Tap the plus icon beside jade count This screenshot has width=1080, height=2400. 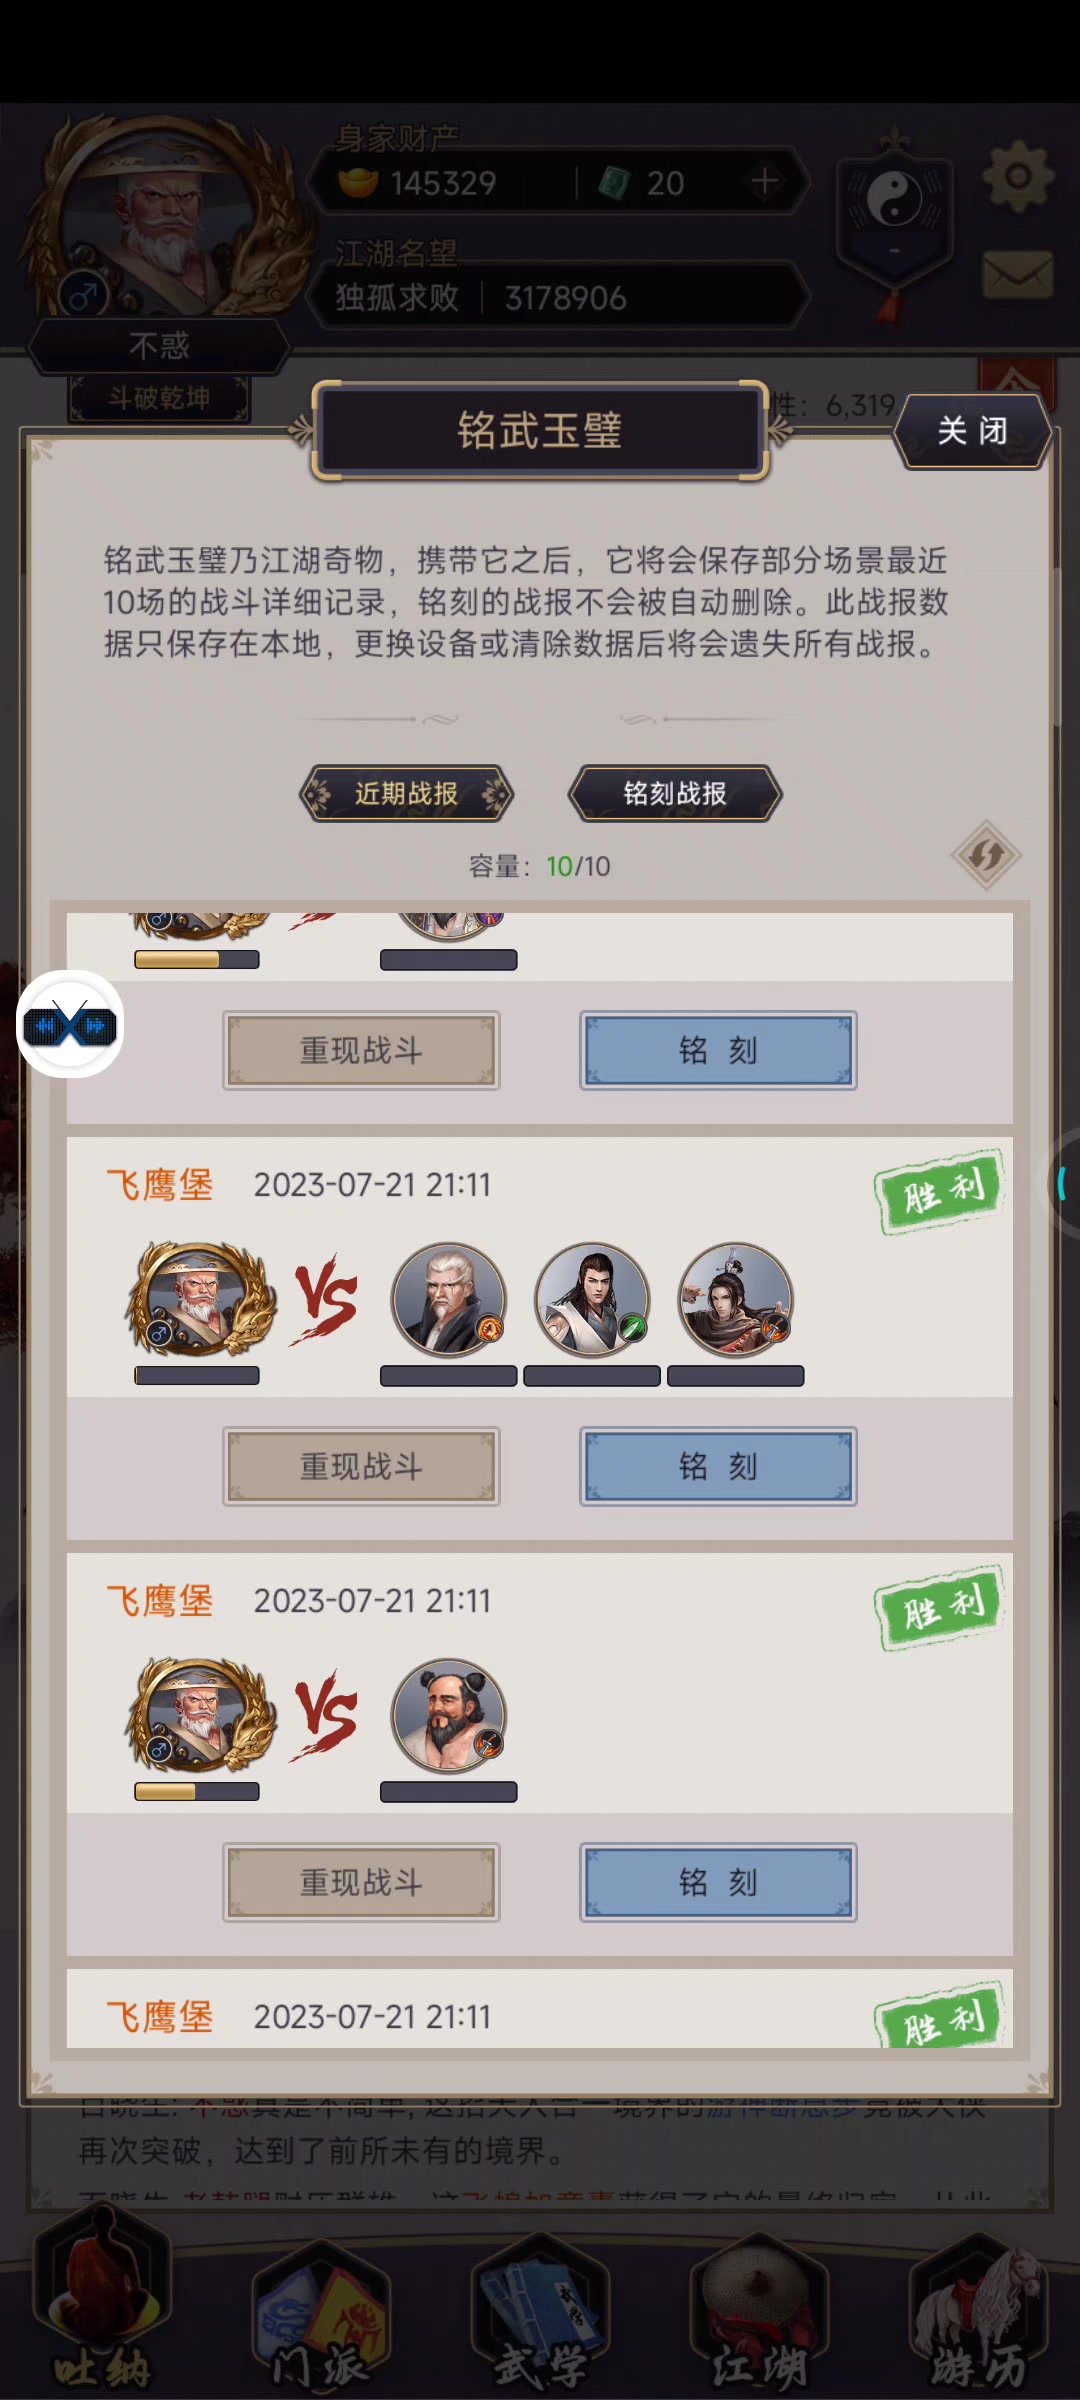pos(765,181)
